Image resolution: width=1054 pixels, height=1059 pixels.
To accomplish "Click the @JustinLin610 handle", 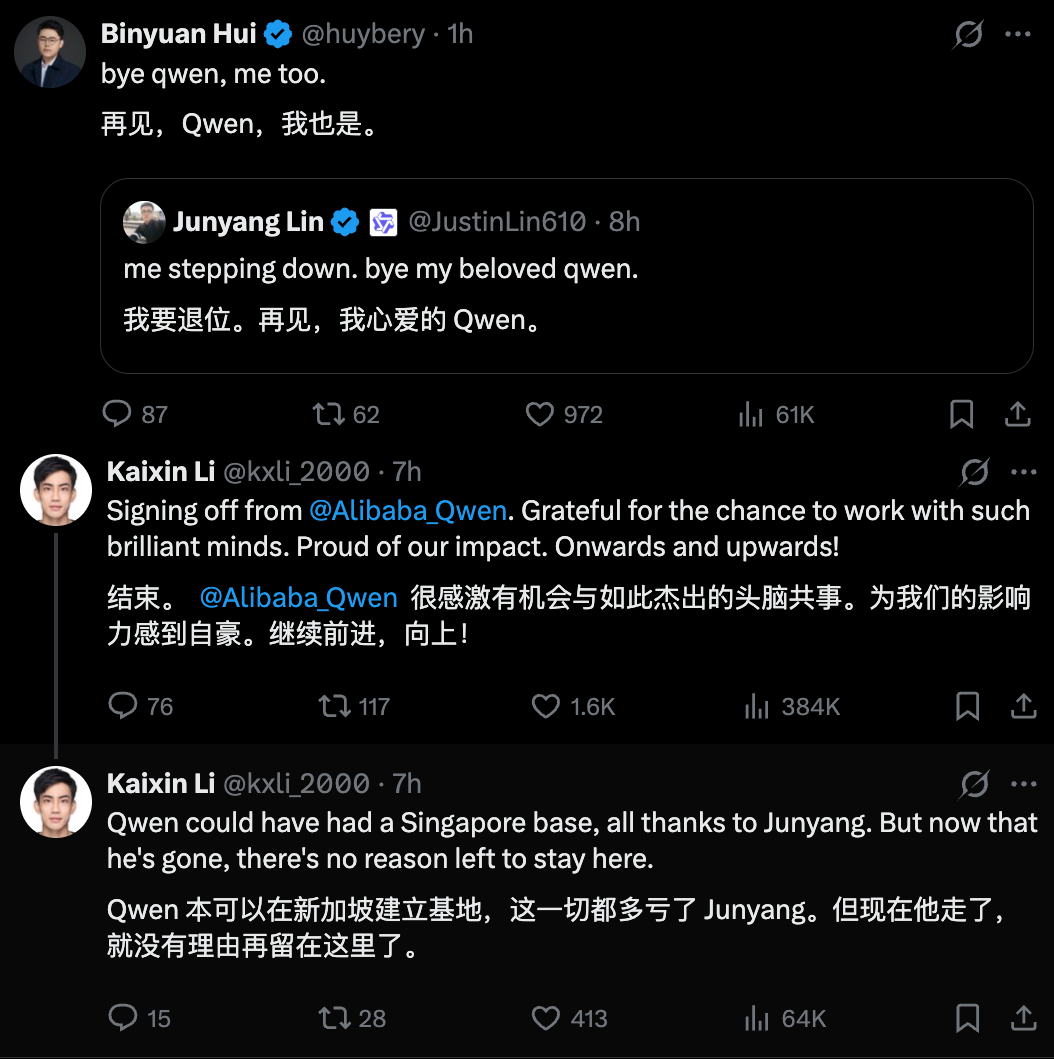I will pyautogui.click(x=493, y=221).
